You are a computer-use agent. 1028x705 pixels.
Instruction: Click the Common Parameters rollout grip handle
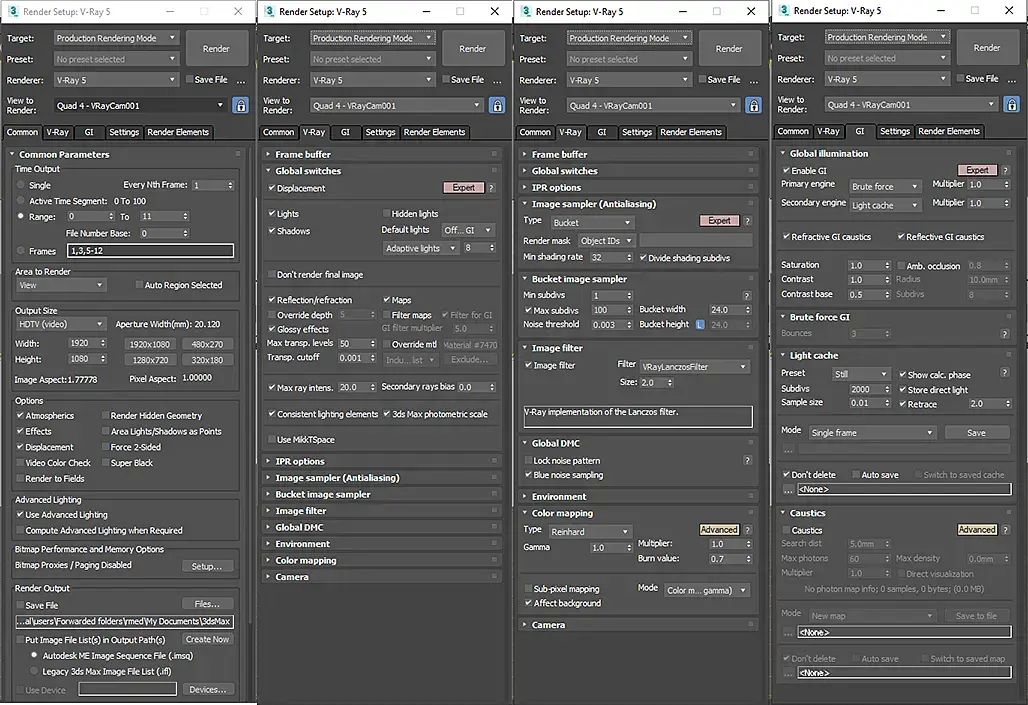[237, 154]
